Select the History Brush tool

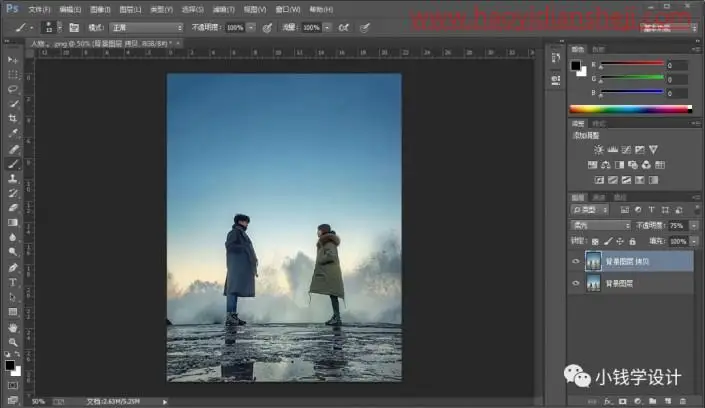pyautogui.click(x=13, y=193)
